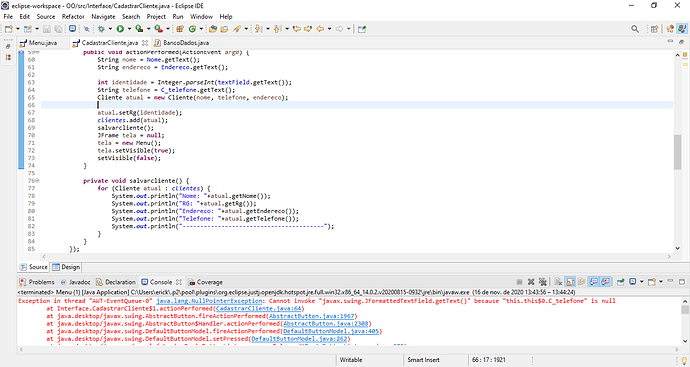The height and width of the screenshot is (367, 690).
Task: Open the File menu
Action: coord(8,16)
